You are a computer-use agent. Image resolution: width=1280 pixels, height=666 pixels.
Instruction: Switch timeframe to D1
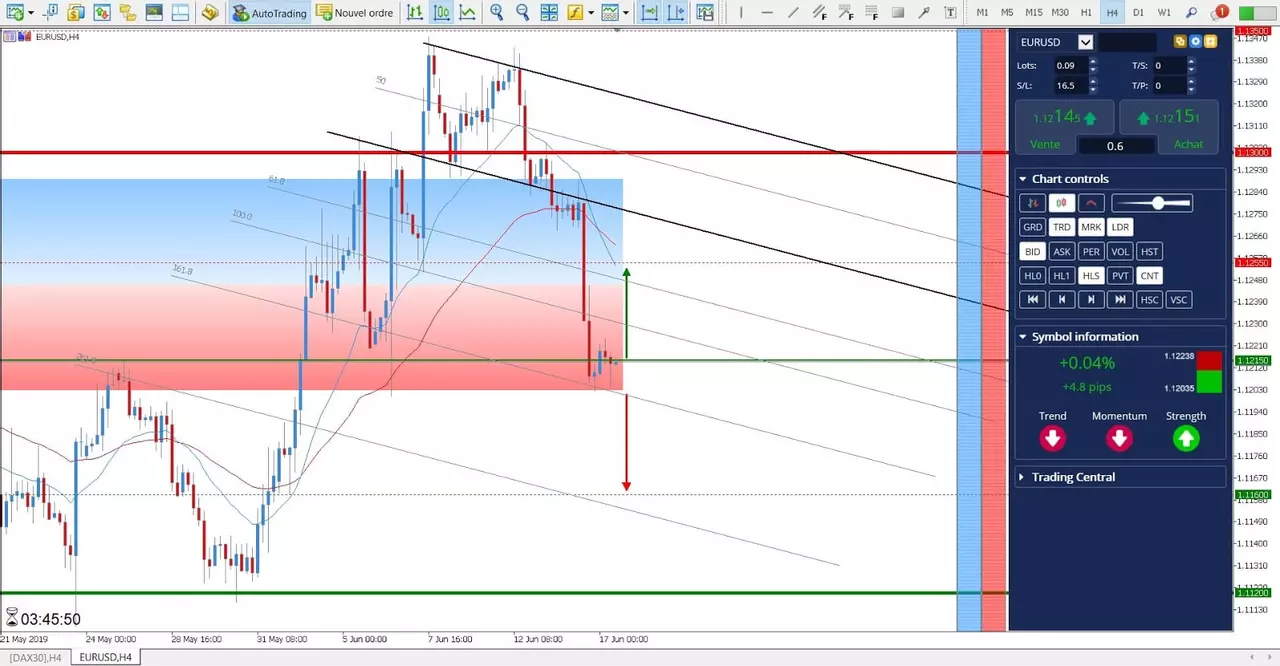click(1138, 12)
